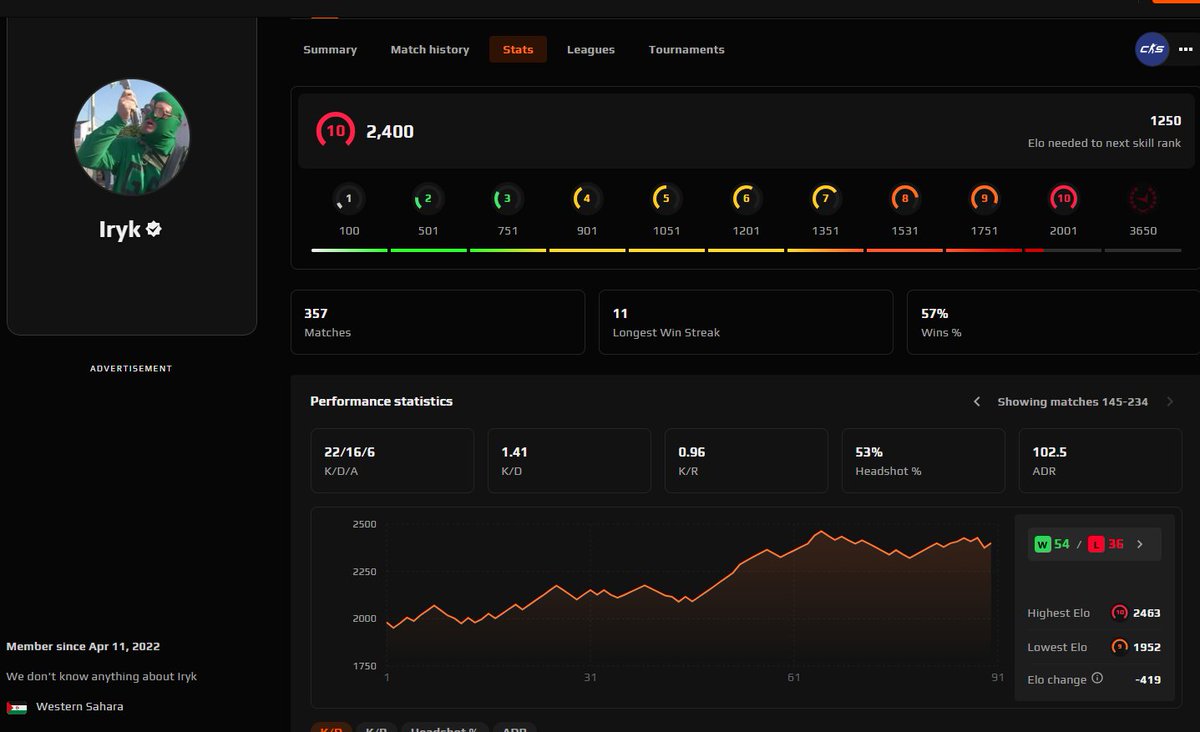Viewport: 1200px width, 732px height.
Task: Click the skill level 4 badge icon
Action: [587, 199]
